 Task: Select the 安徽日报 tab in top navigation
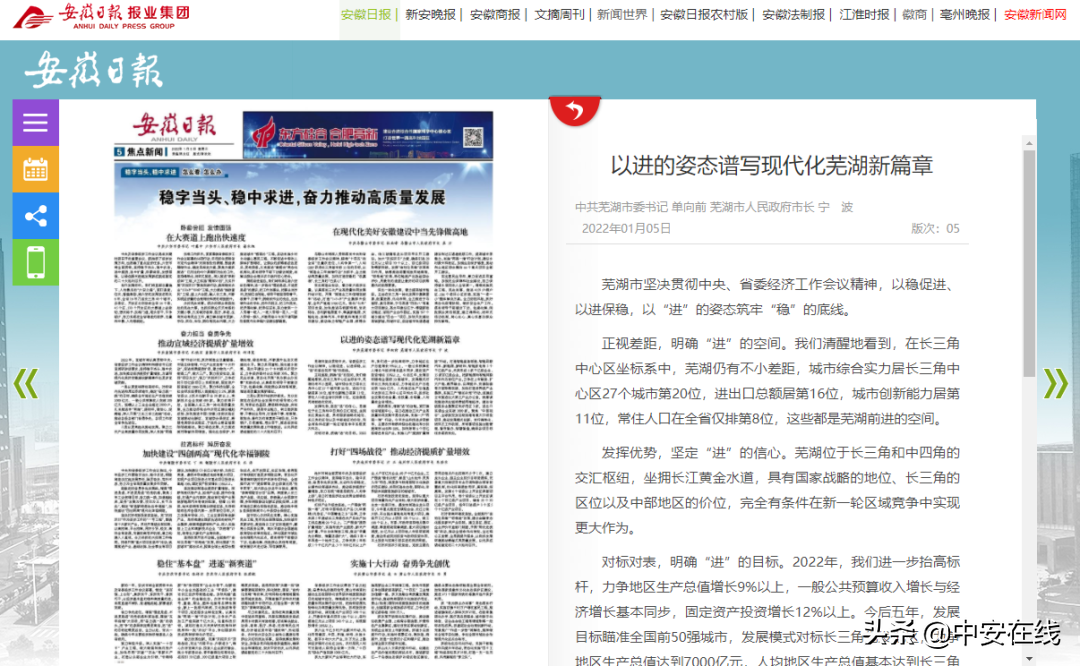click(x=366, y=14)
